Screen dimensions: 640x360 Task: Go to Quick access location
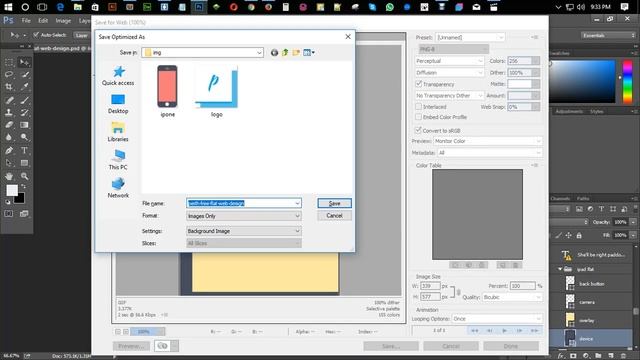click(118, 76)
